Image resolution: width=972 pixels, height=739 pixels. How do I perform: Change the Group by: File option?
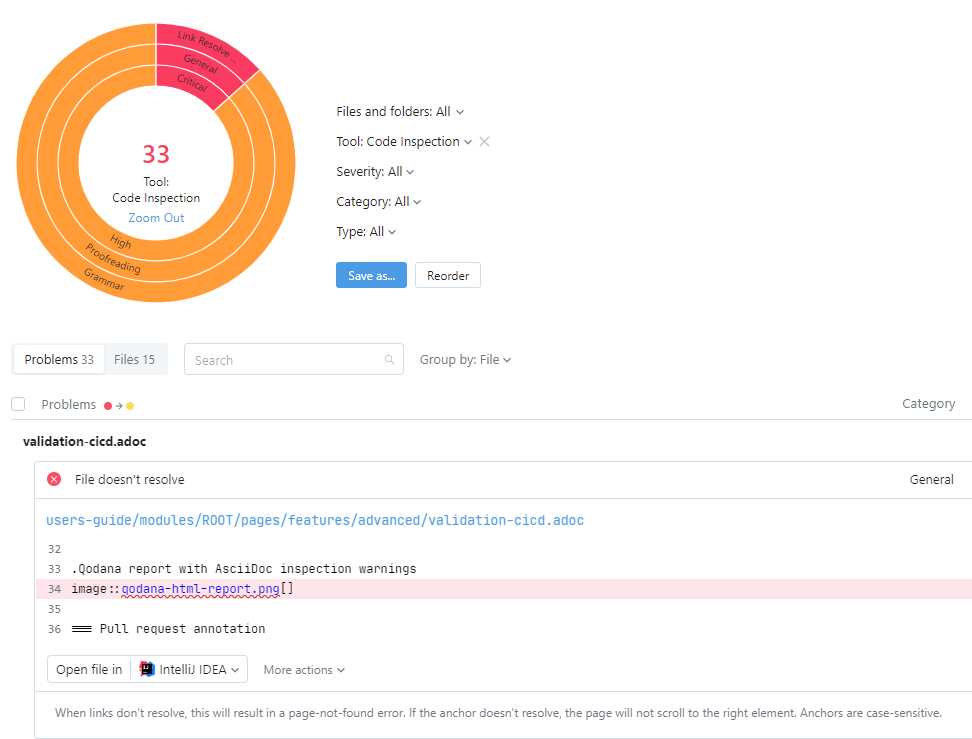pos(465,360)
